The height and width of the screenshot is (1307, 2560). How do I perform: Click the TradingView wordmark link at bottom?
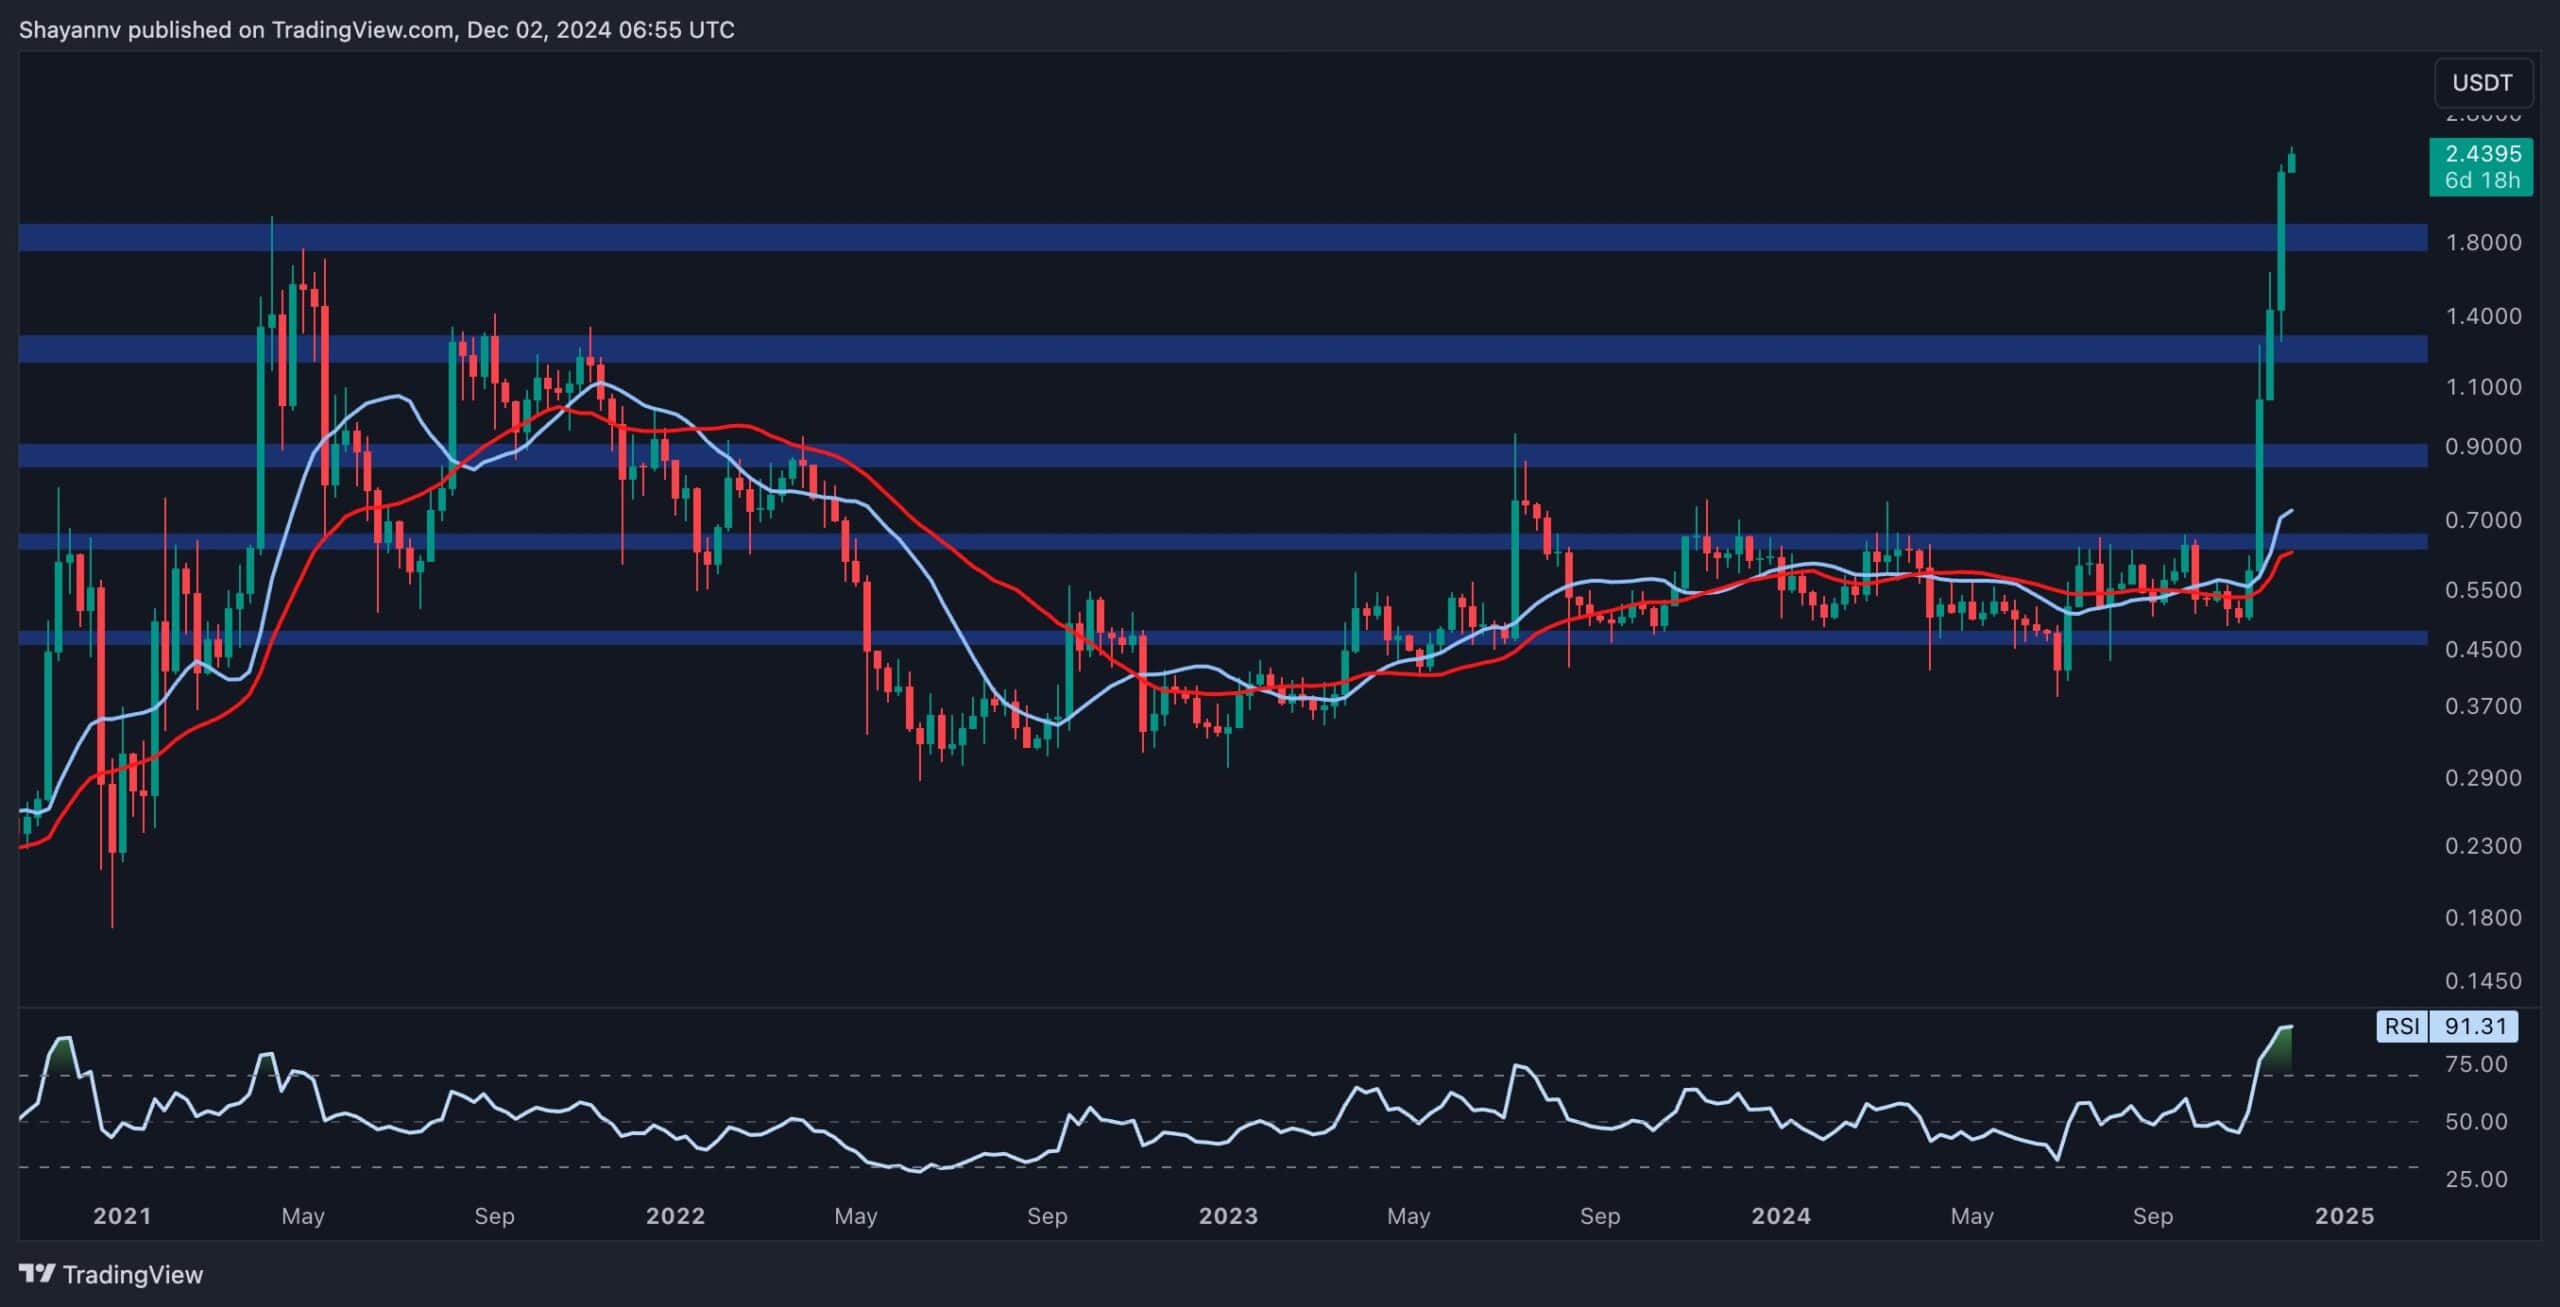(133, 1274)
